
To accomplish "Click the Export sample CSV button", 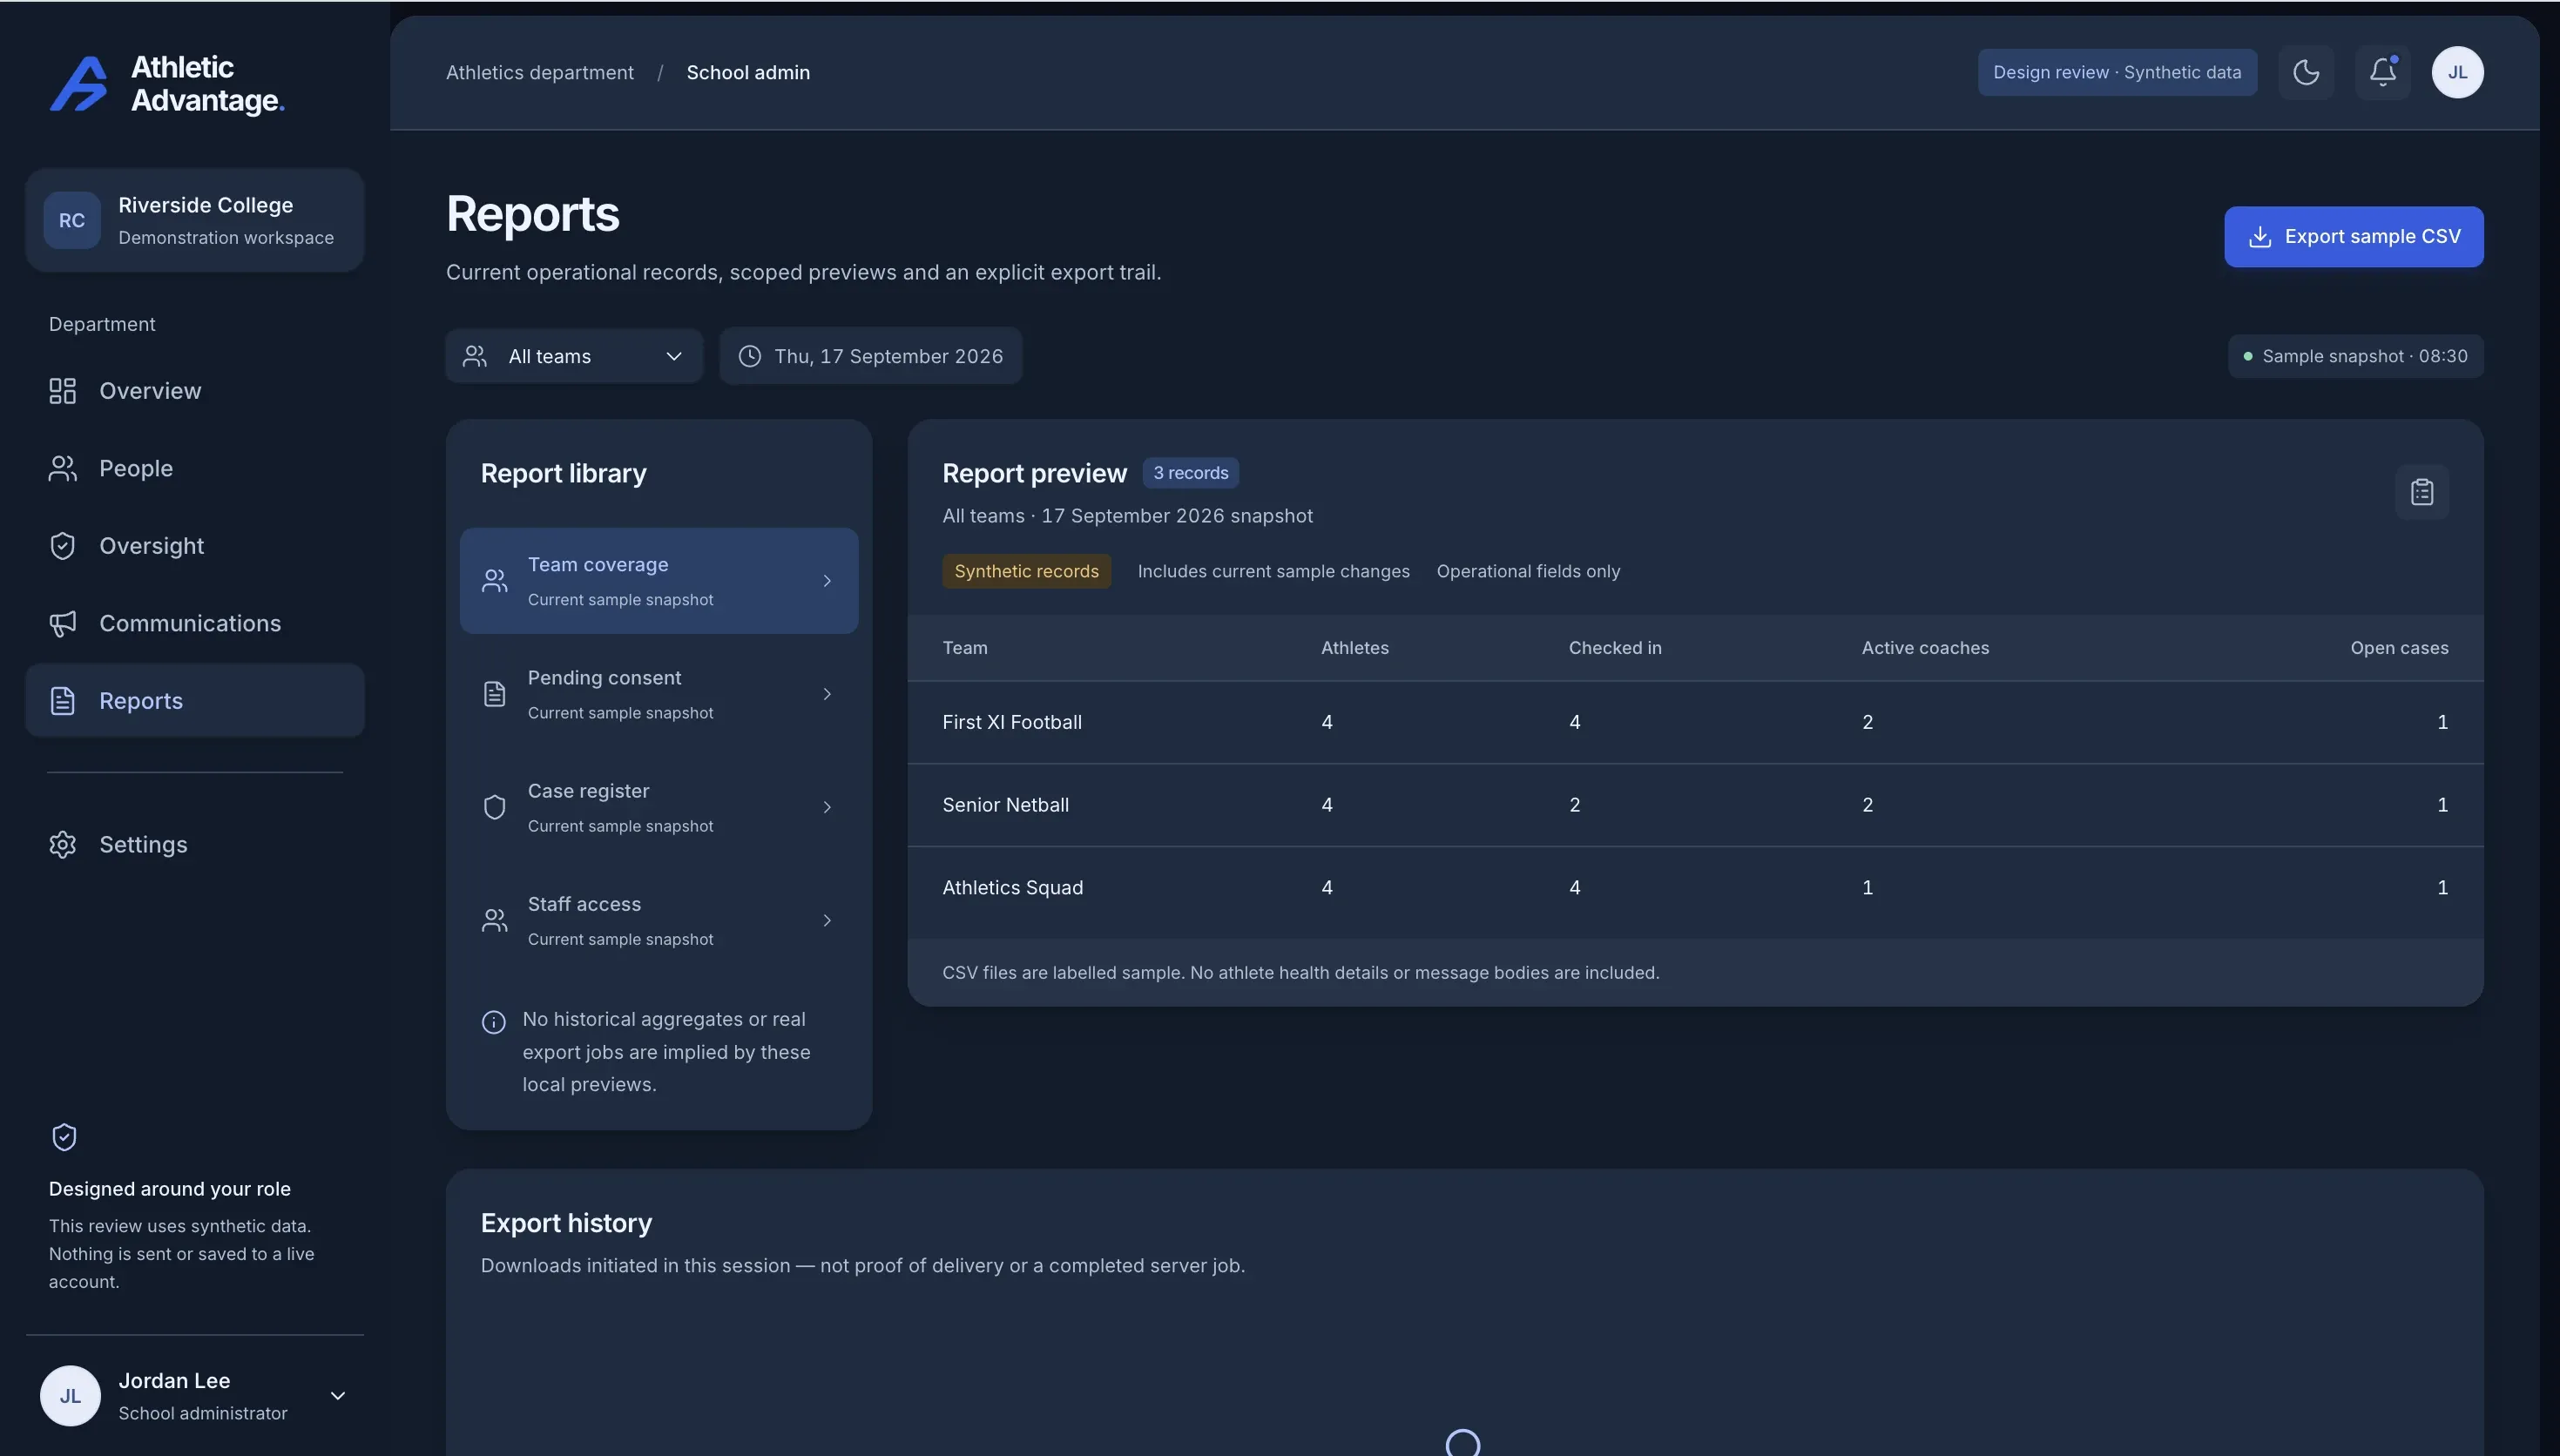I will pos(2353,237).
